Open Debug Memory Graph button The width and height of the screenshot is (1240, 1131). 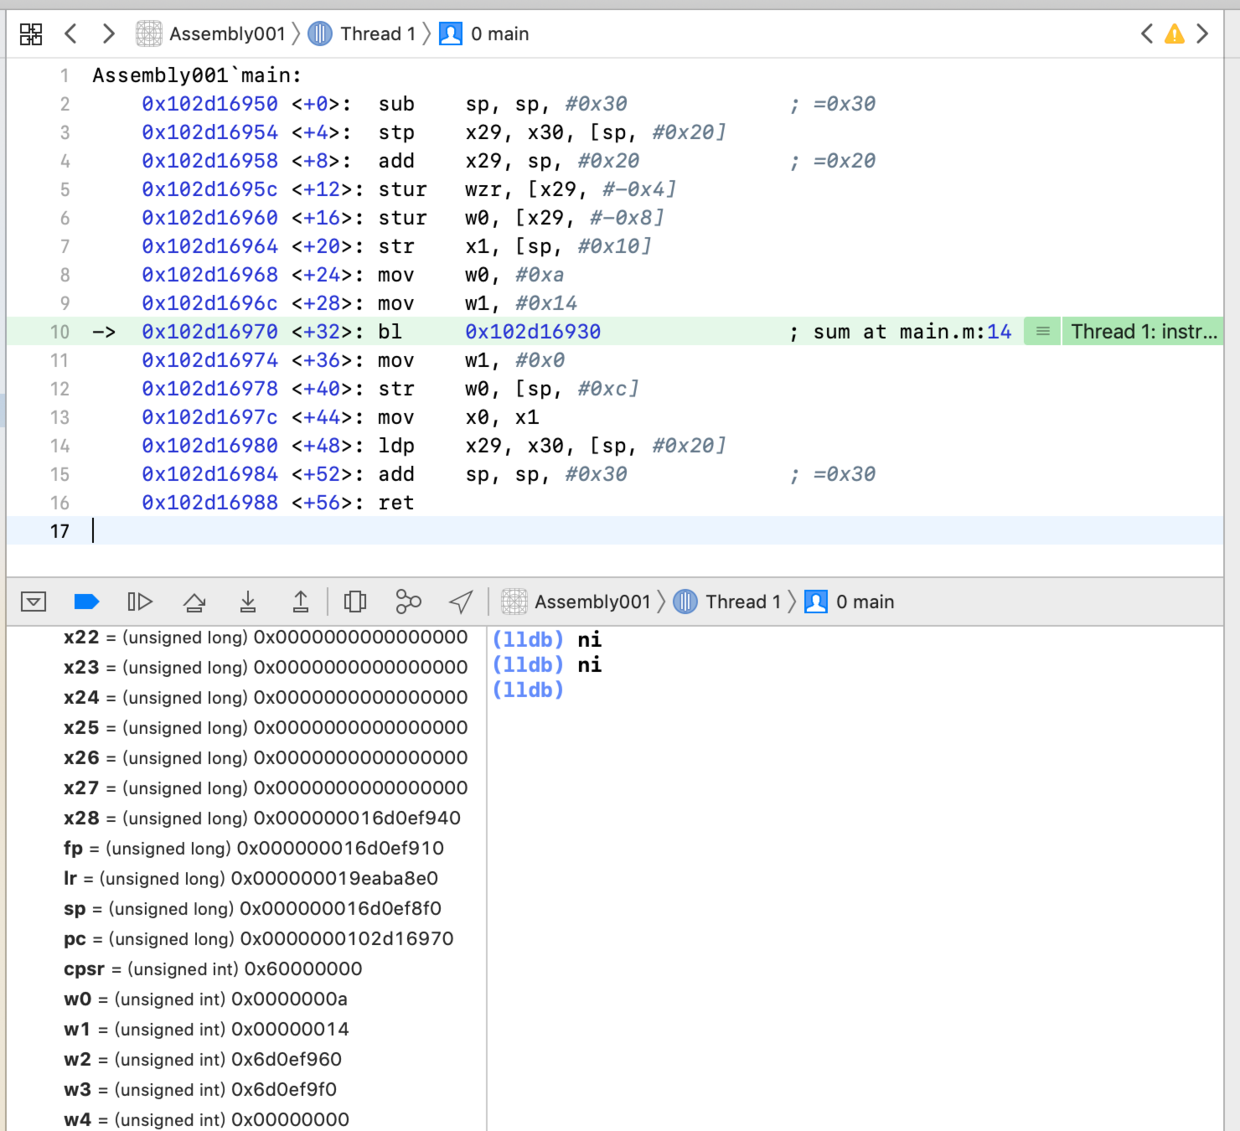(x=408, y=602)
